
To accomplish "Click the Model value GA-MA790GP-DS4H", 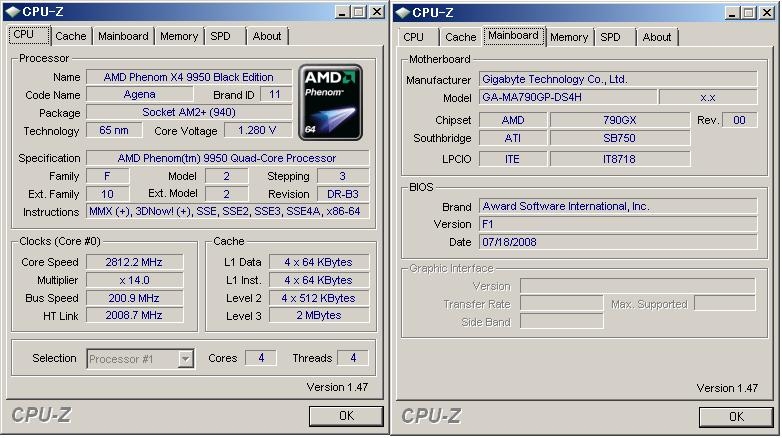I will click(x=568, y=97).
